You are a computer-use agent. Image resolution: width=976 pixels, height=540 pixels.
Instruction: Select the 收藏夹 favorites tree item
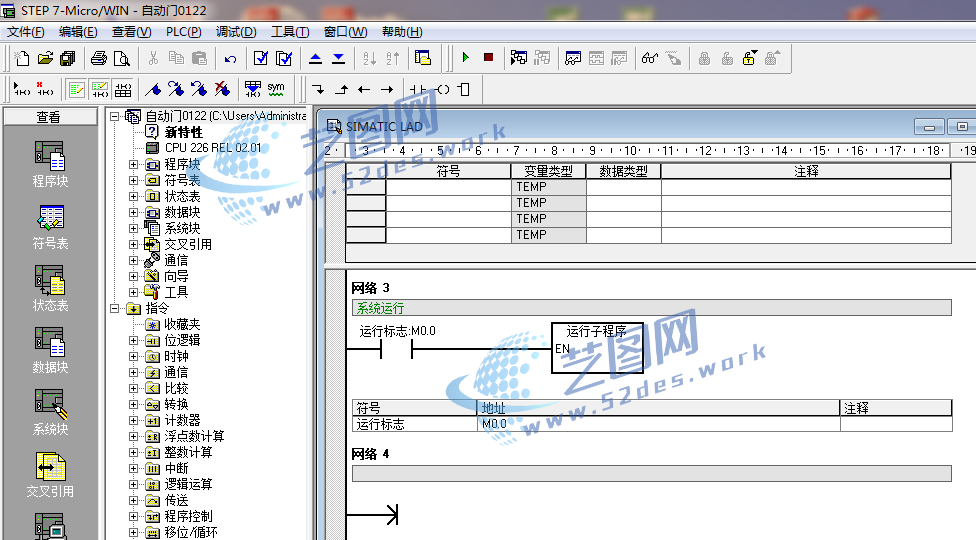pos(182,324)
